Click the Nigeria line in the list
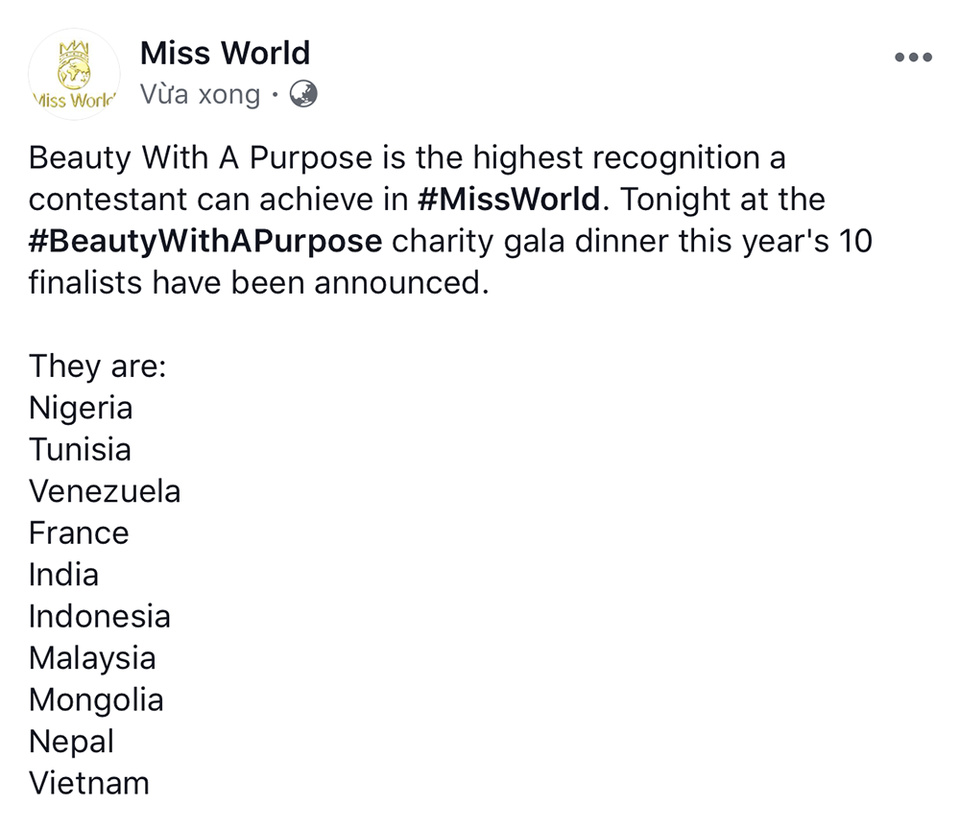This screenshot has width=960, height=828. coord(81,408)
